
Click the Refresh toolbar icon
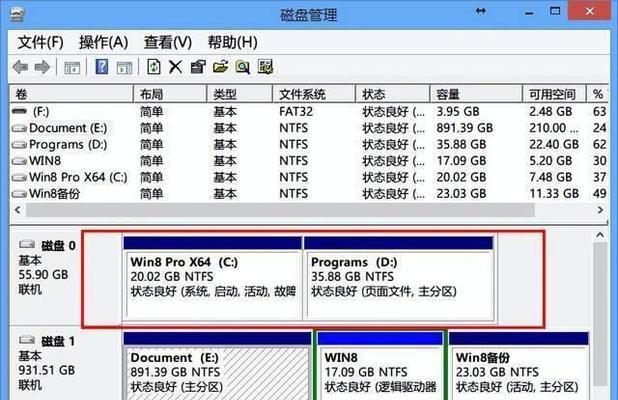(x=154, y=67)
